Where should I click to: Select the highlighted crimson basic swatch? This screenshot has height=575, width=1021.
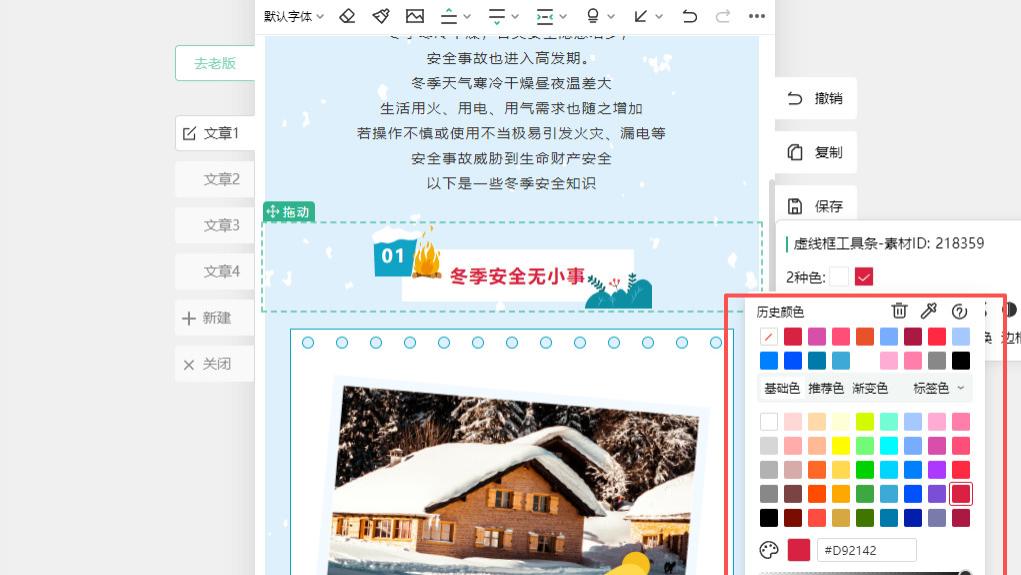point(960,494)
